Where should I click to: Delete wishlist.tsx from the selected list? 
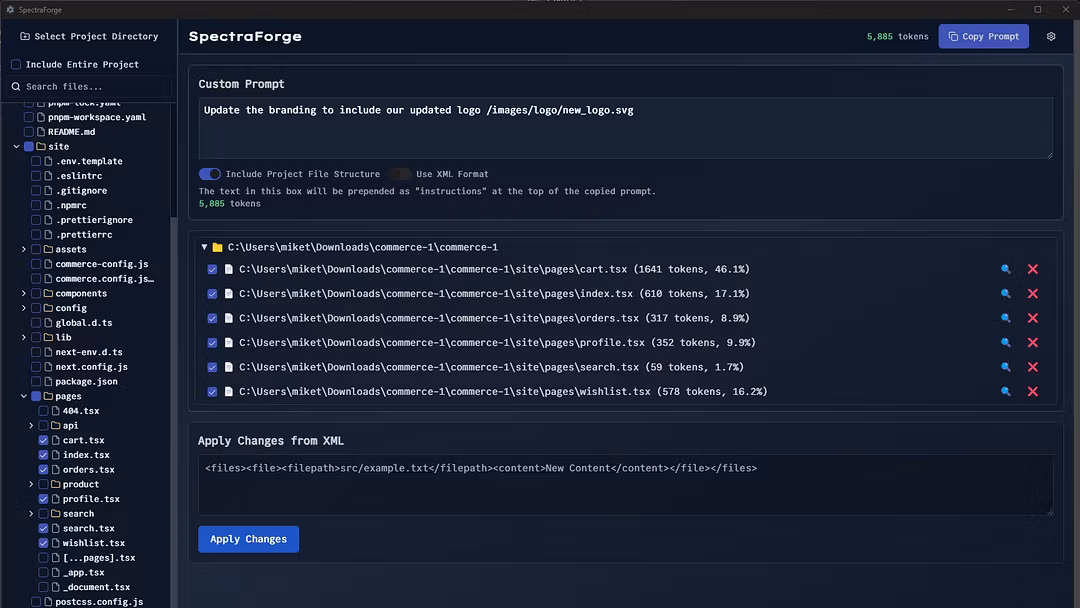pos(1033,392)
